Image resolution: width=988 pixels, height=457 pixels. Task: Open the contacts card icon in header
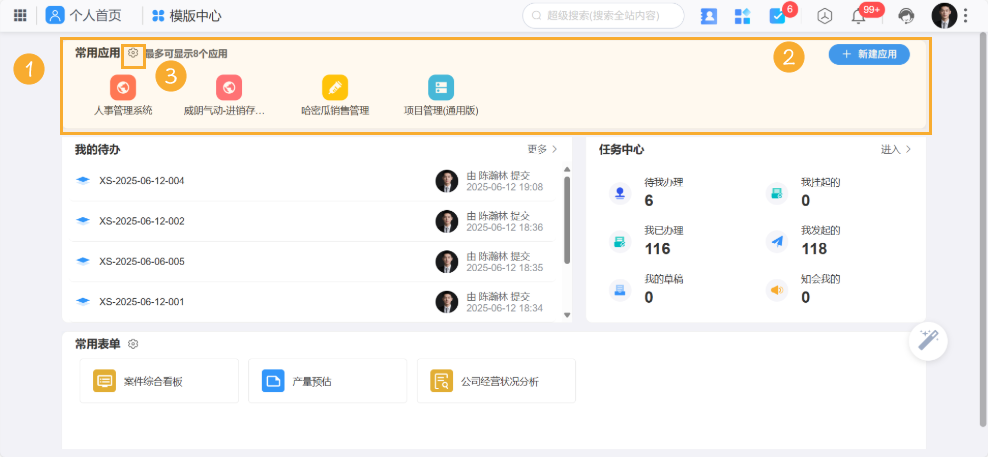709,16
